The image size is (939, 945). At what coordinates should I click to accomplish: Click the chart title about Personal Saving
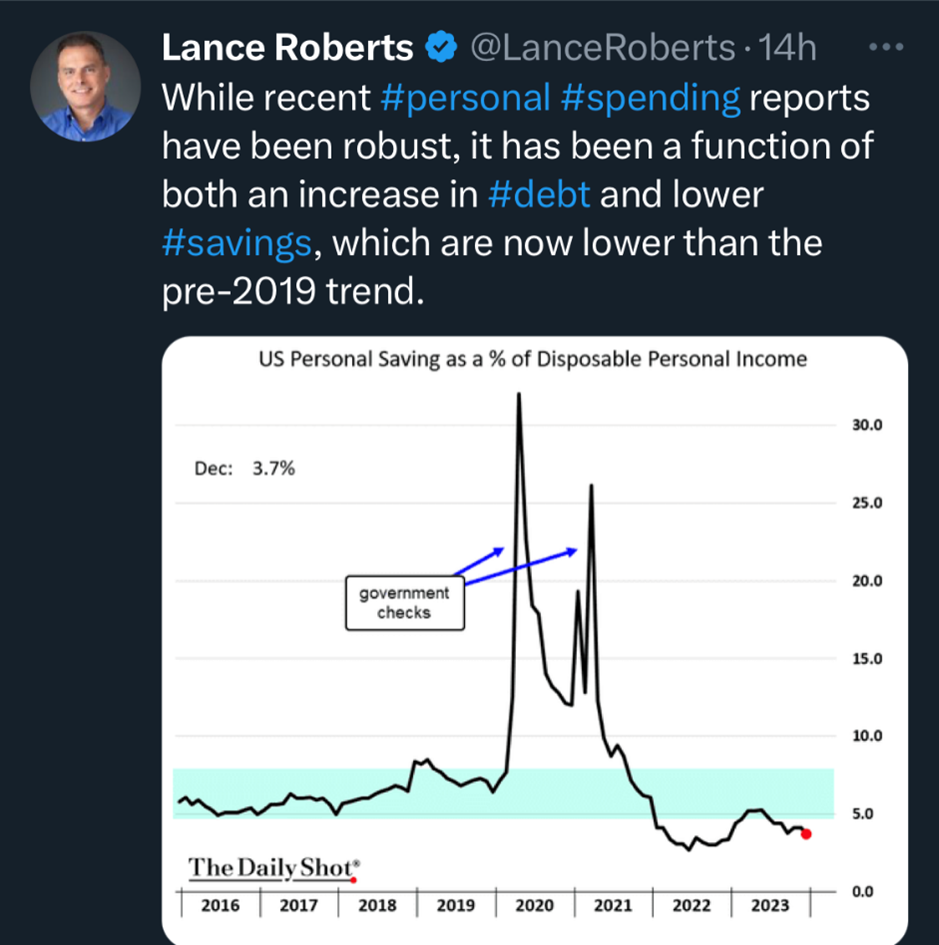coord(532,360)
